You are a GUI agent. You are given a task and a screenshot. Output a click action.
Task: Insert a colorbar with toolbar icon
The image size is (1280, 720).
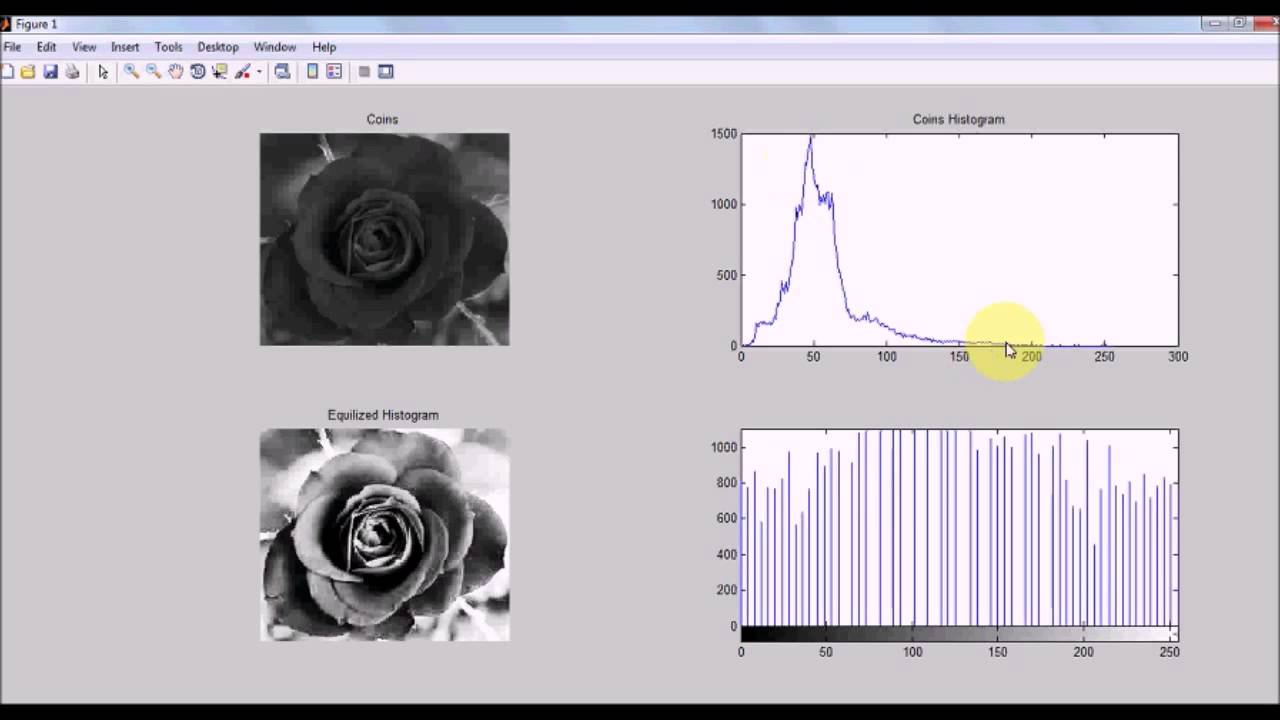coord(312,72)
